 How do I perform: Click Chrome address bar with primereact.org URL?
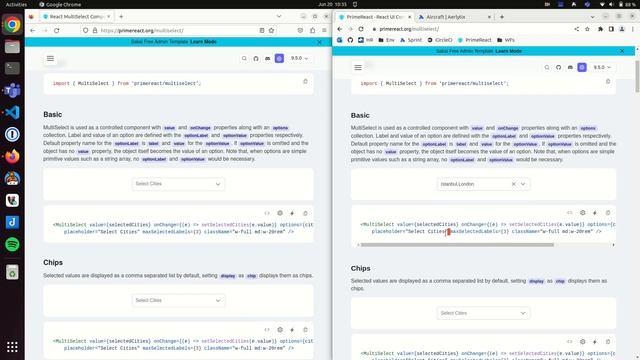coord(471,29)
